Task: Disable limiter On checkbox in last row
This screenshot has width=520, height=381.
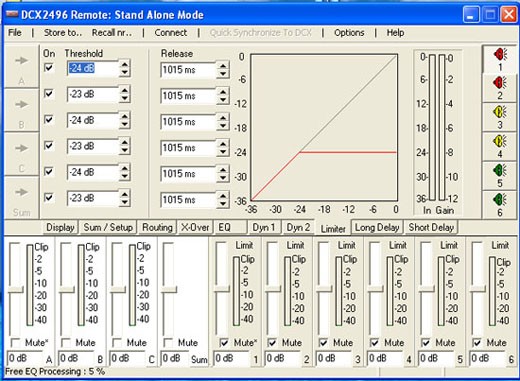Action: pos(49,198)
